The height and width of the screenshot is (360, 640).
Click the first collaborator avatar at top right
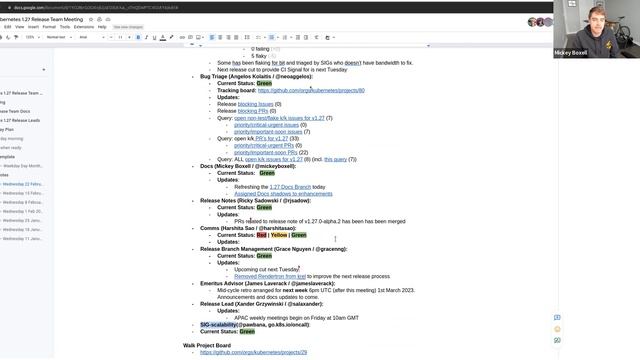click(532, 22)
